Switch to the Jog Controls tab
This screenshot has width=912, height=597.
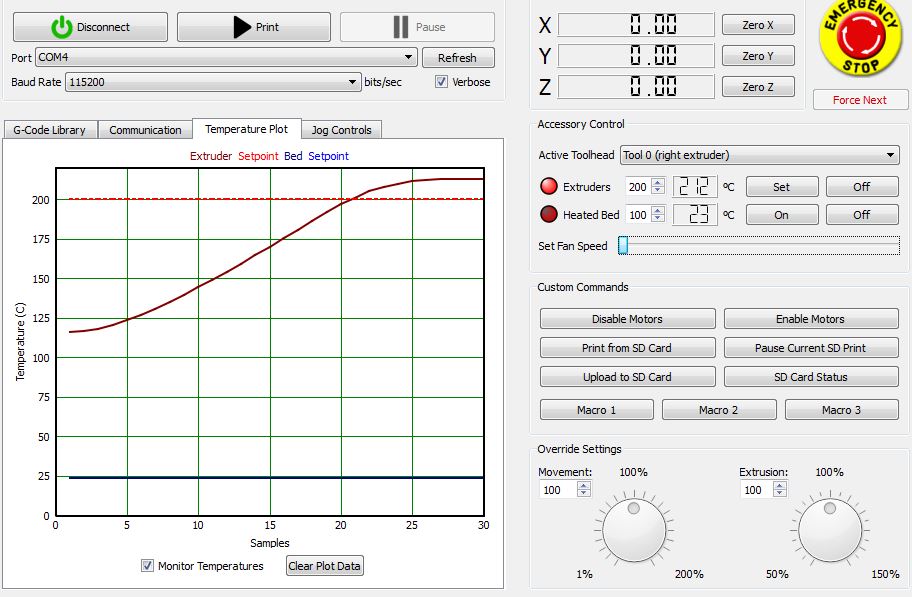tap(341, 130)
